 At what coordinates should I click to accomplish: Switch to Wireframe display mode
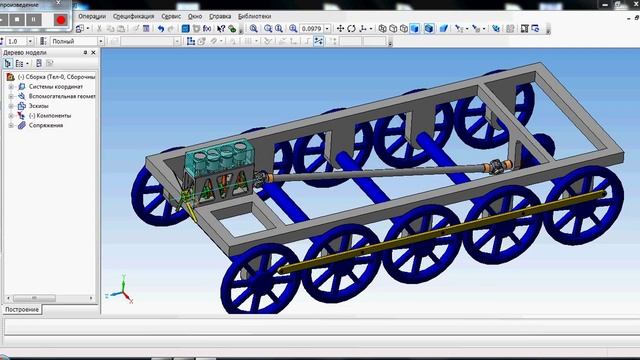coord(382,29)
